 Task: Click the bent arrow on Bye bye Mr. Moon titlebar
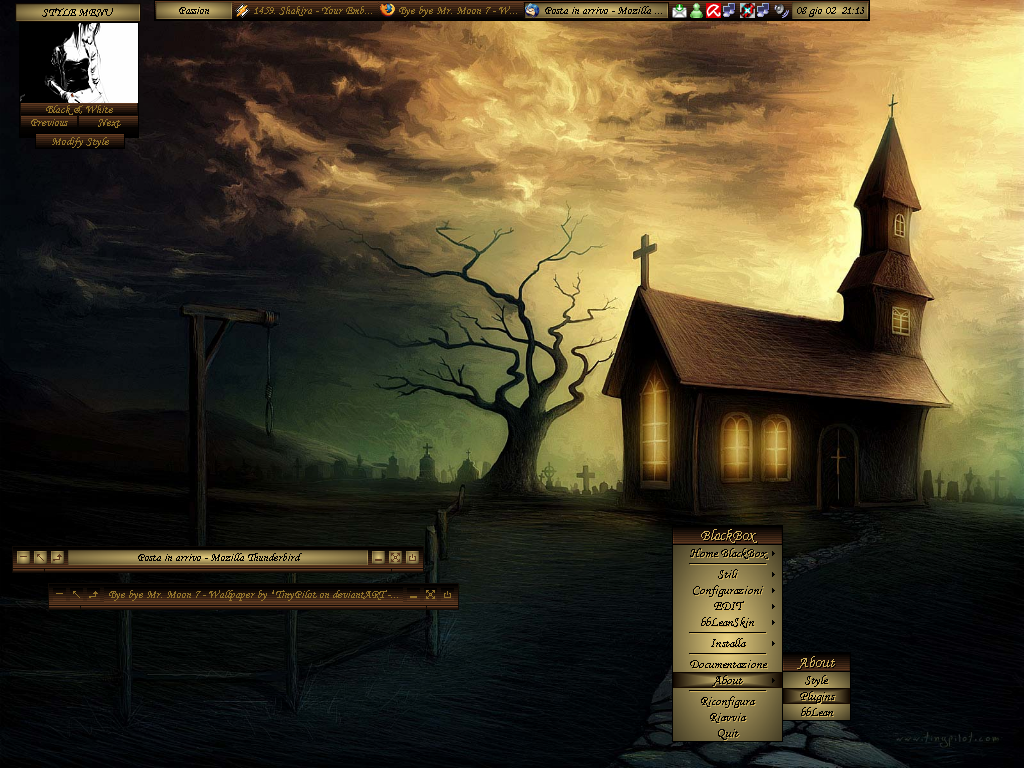(93, 594)
